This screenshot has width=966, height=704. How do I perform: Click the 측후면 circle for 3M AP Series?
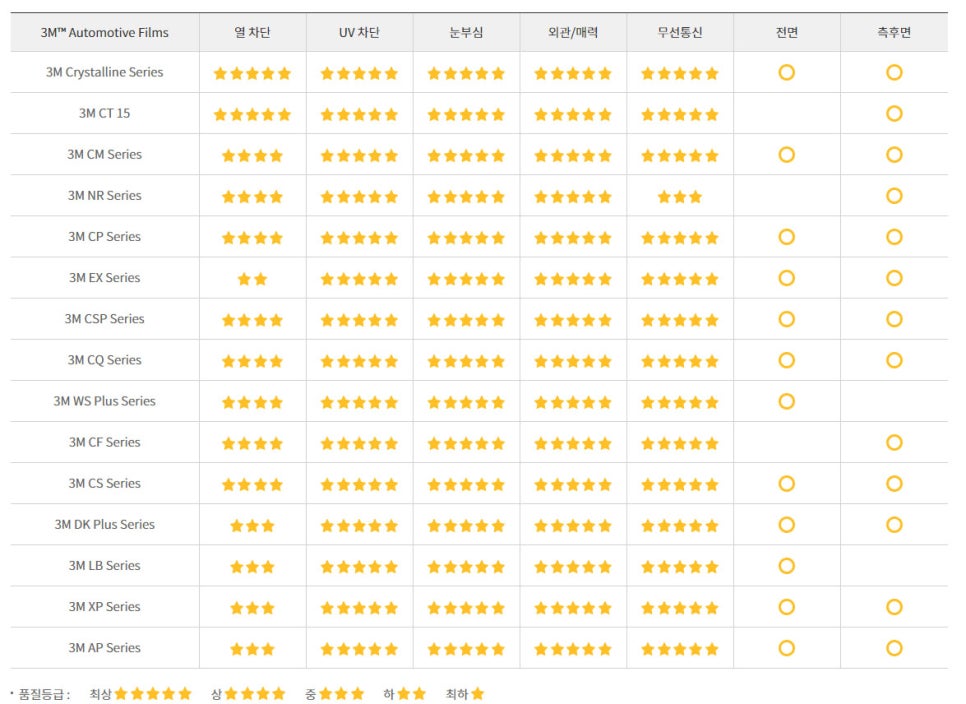point(894,648)
